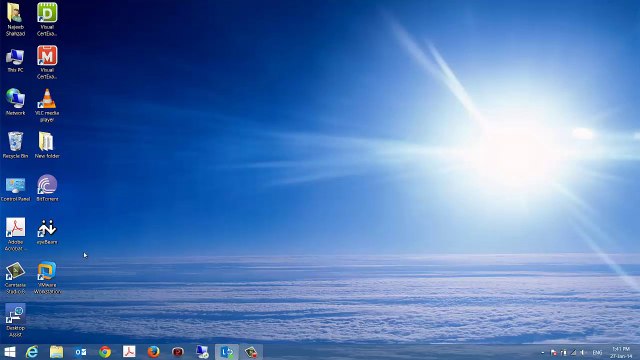
Task: Switch to the Camtasia recorder taskbar item
Action: pyautogui.click(x=251, y=352)
